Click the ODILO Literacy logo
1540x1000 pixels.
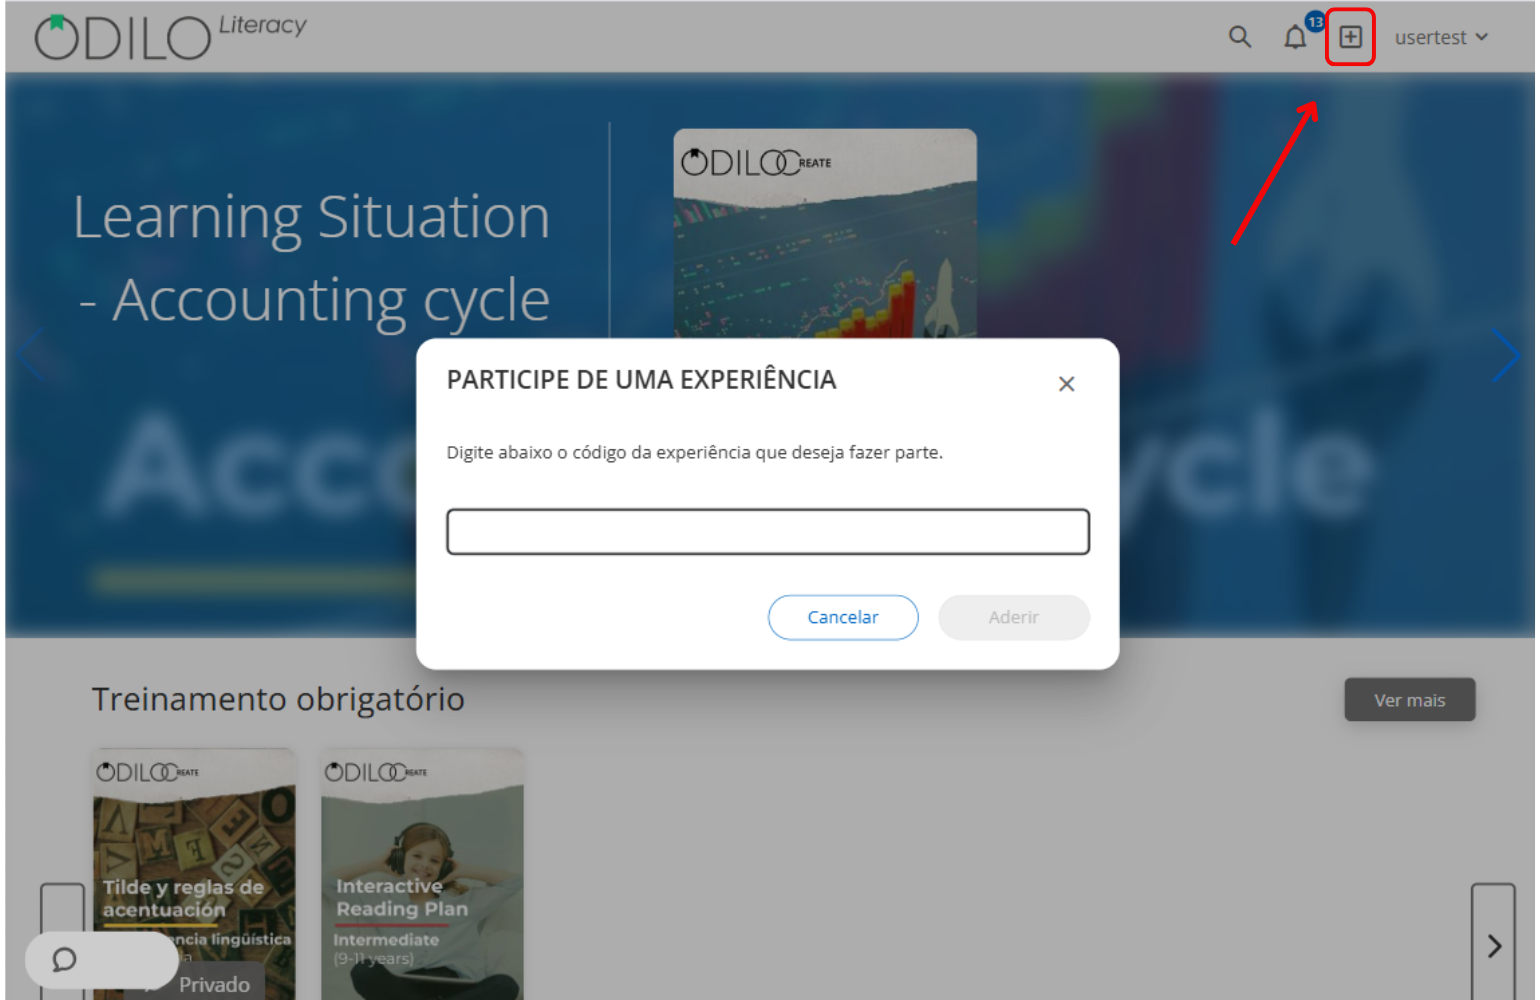click(170, 36)
